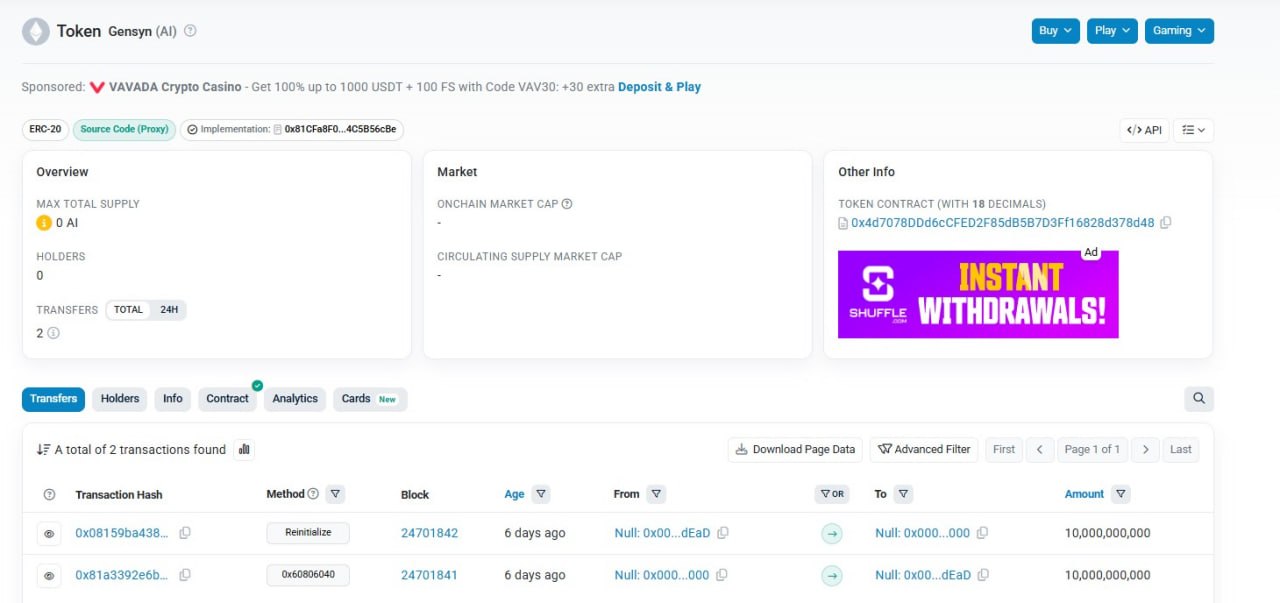Preview transaction 0x81a3392e6b with eye icon

[49, 576]
